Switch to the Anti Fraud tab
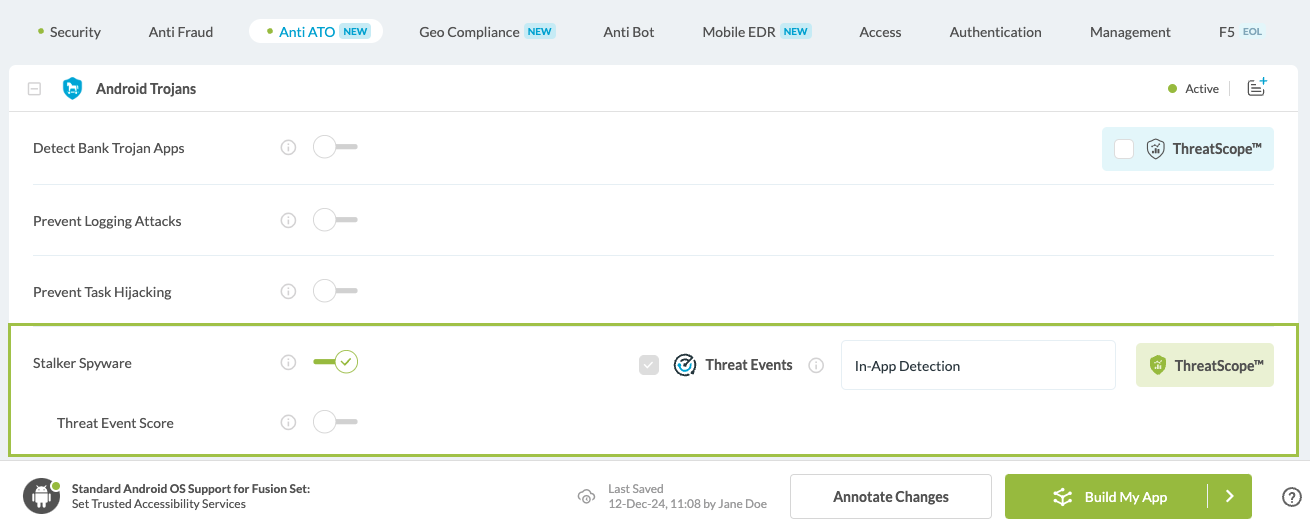The image size is (1310, 529). (x=181, y=32)
